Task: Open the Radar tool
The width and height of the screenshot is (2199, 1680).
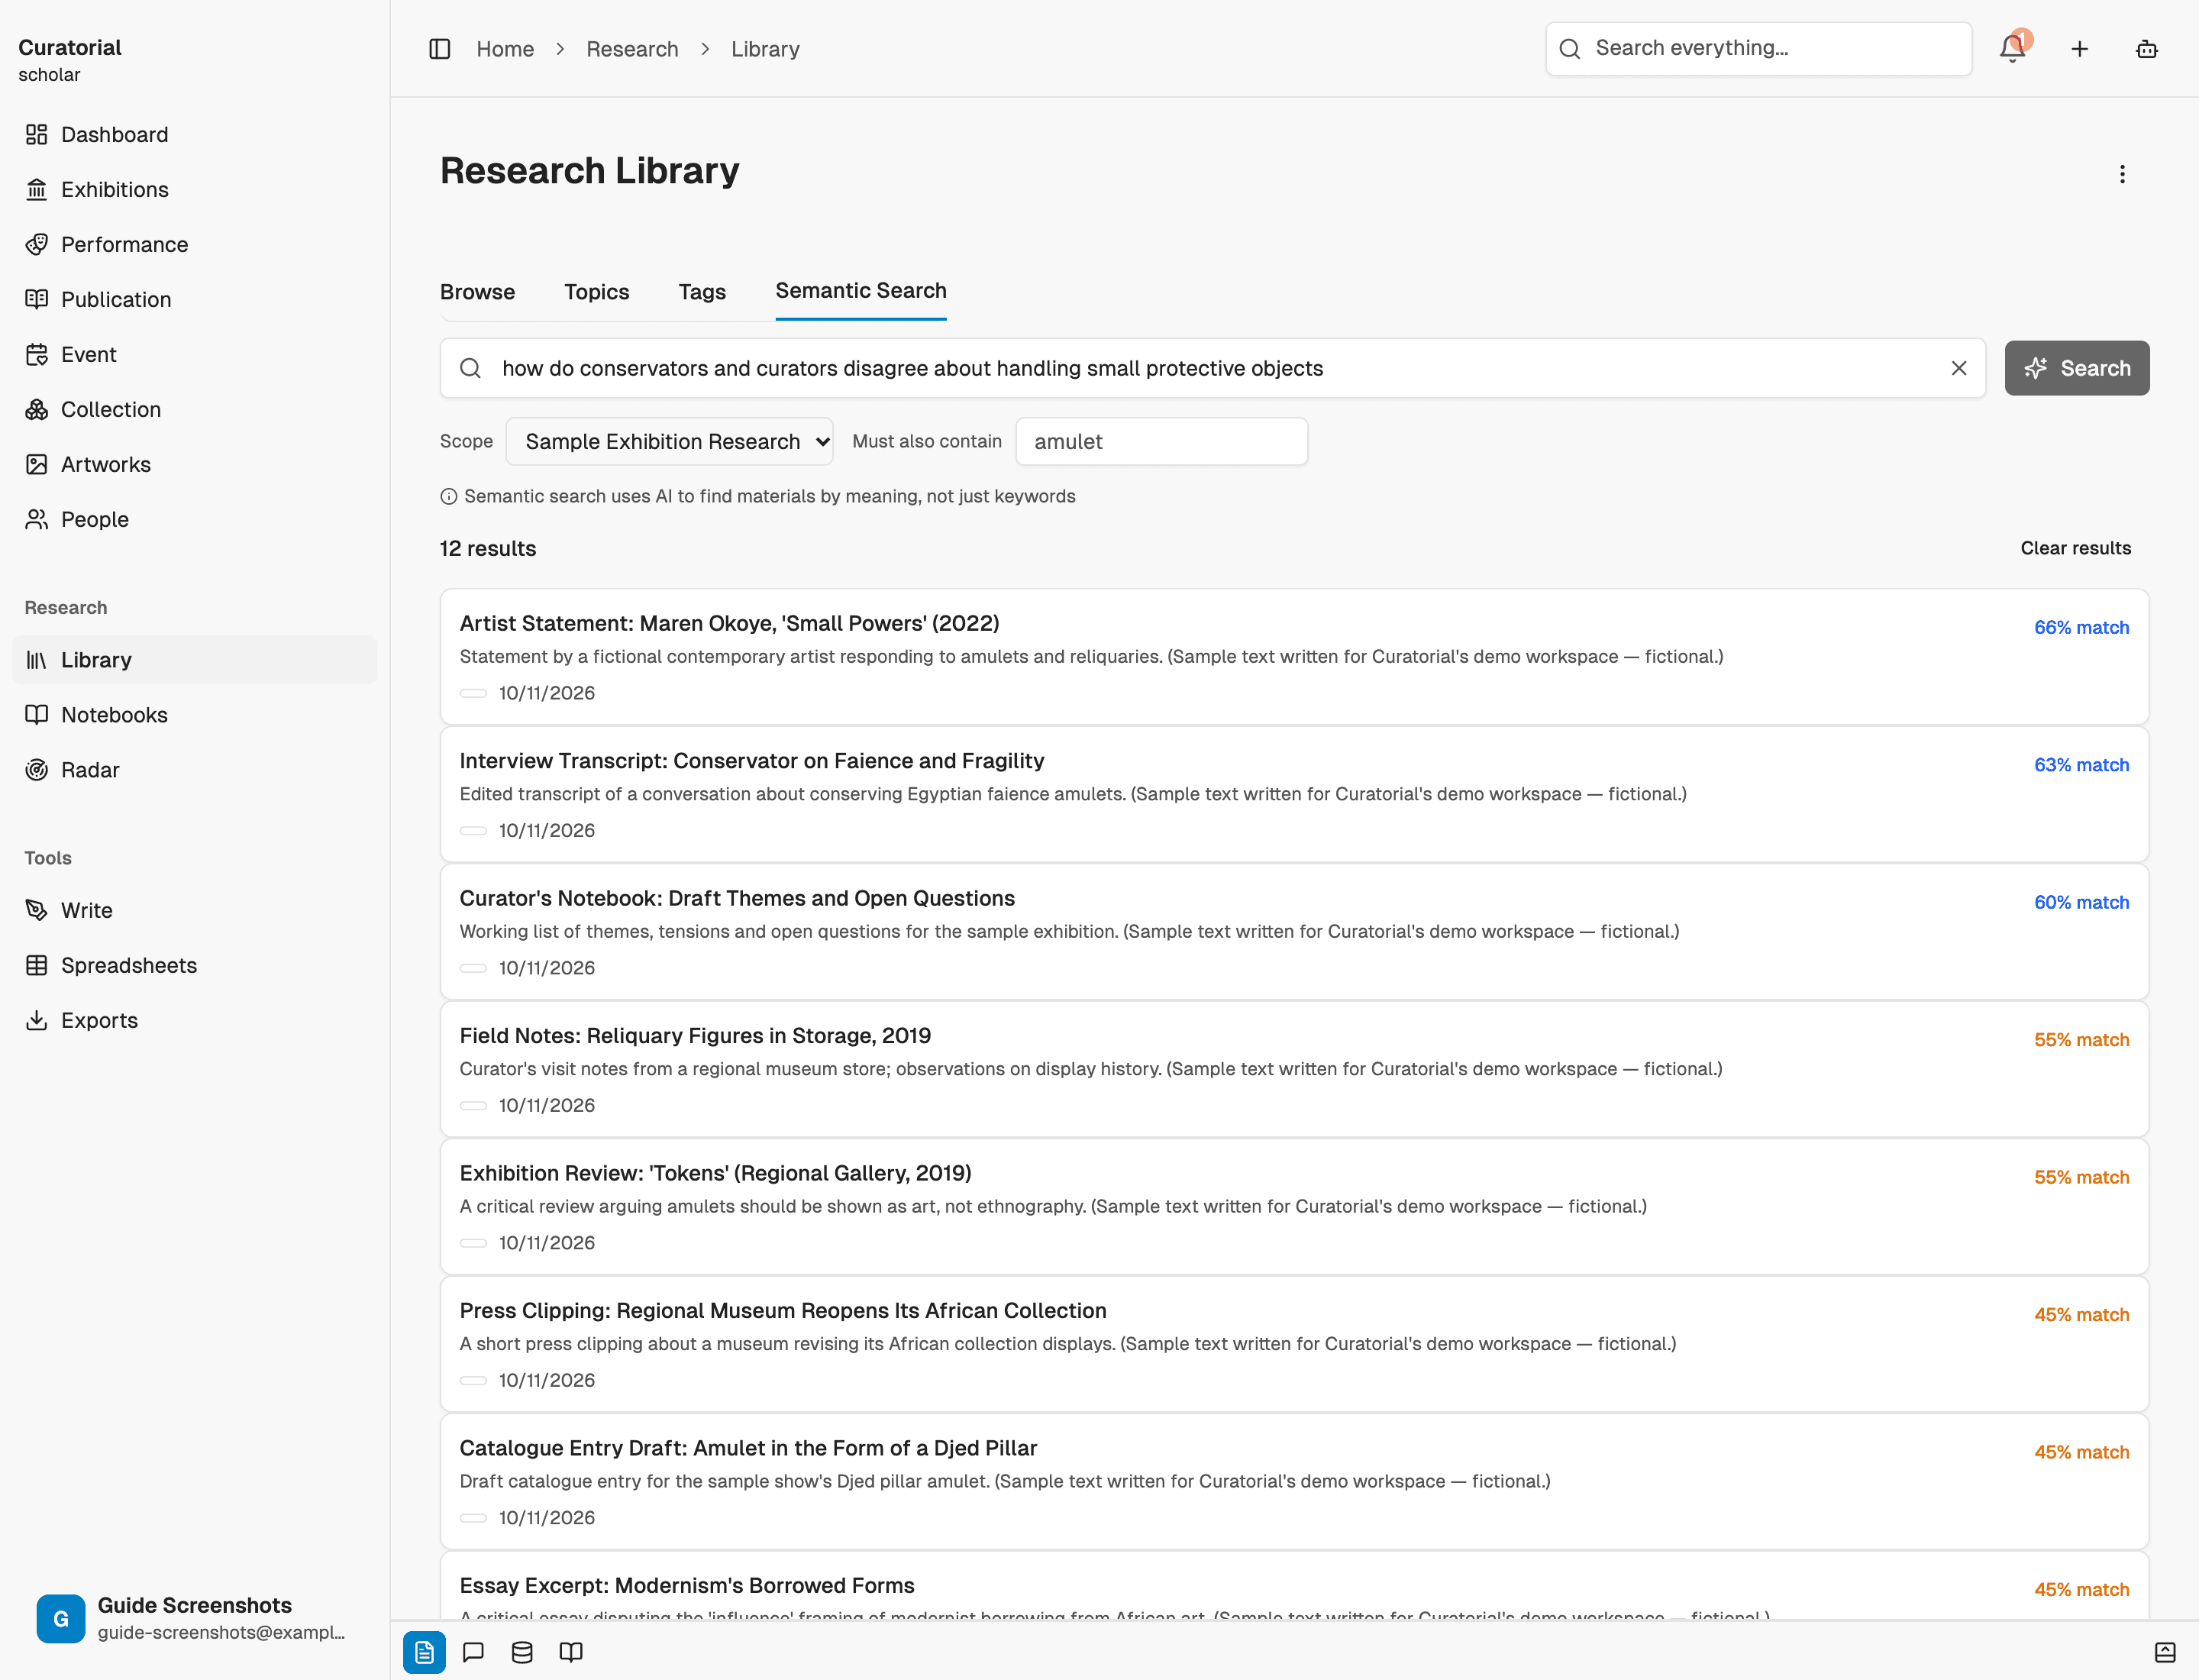Action: [194, 770]
